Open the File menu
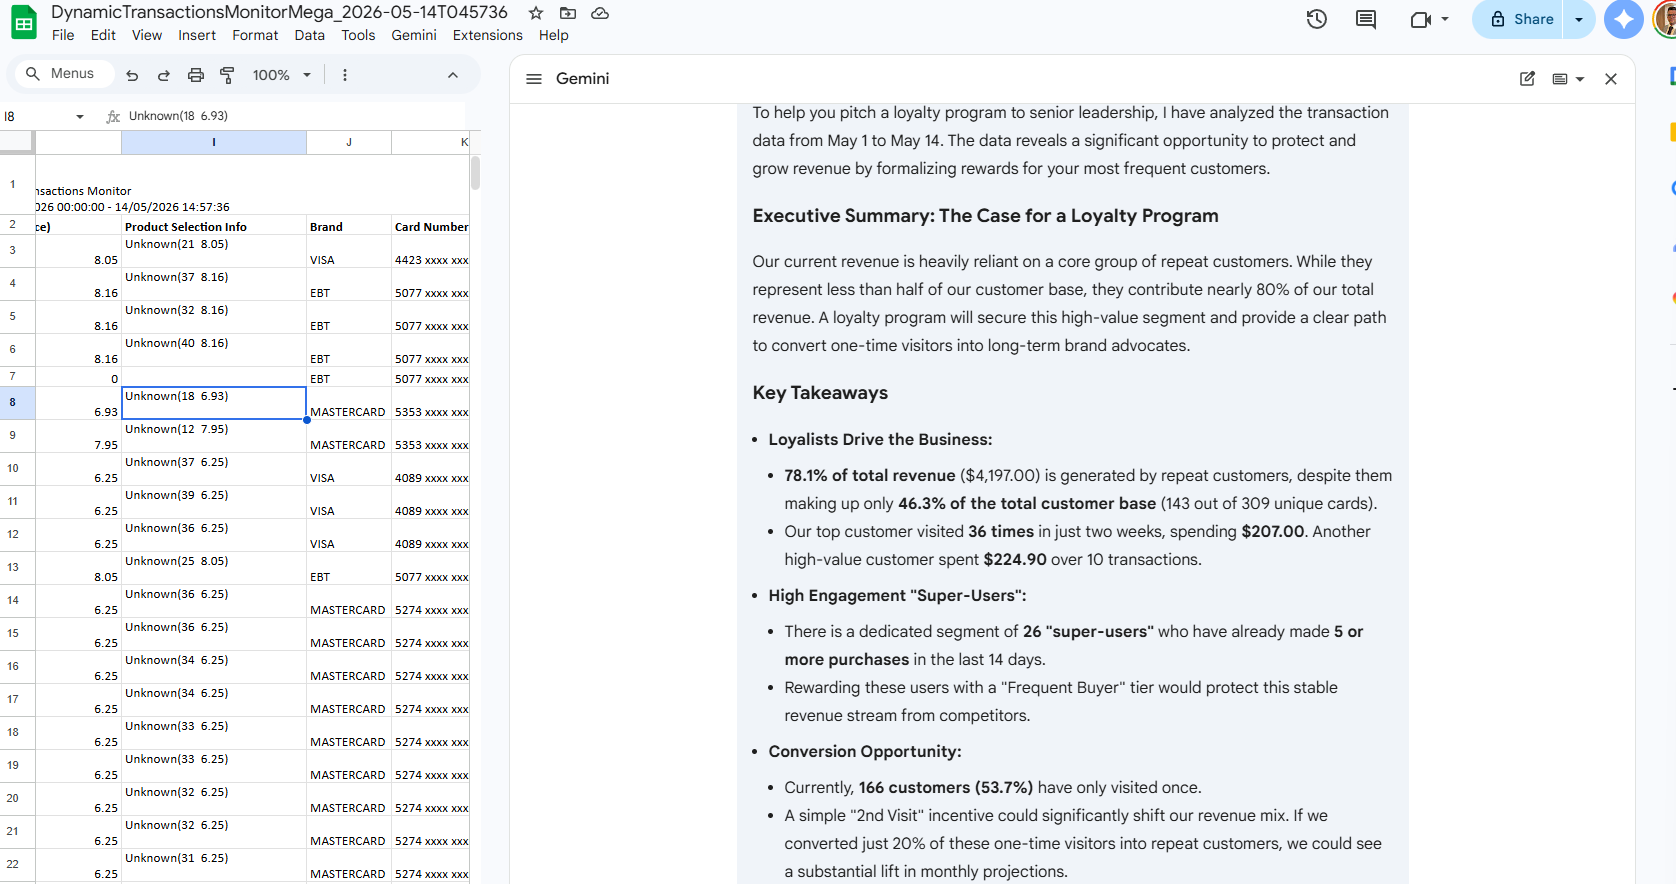The width and height of the screenshot is (1676, 884). [x=63, y=35]
